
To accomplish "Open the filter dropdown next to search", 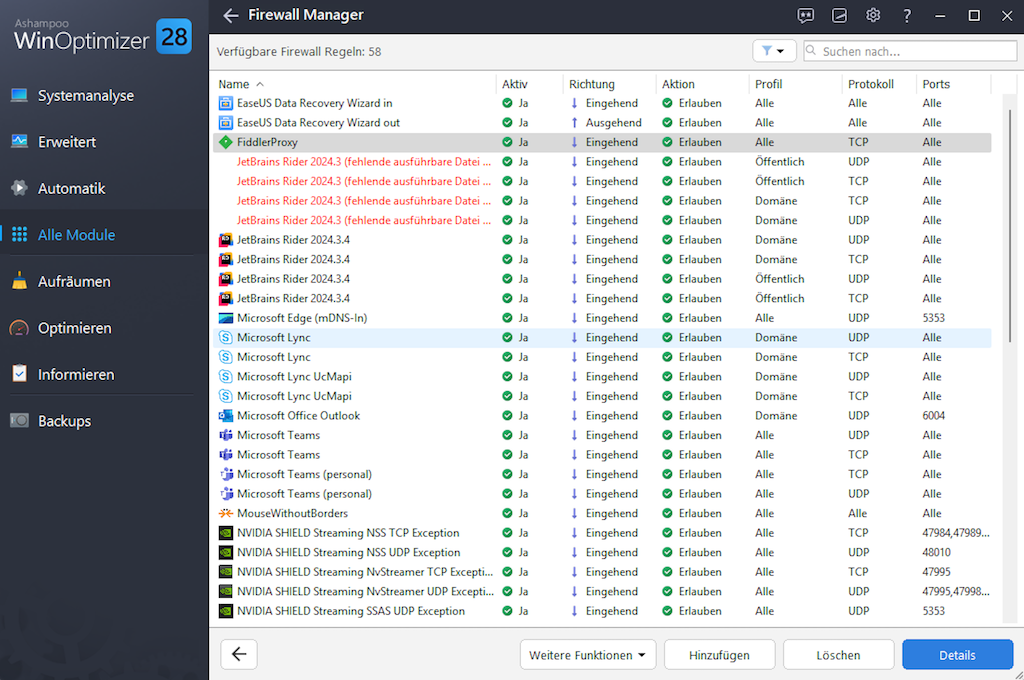I will point(774,51).
